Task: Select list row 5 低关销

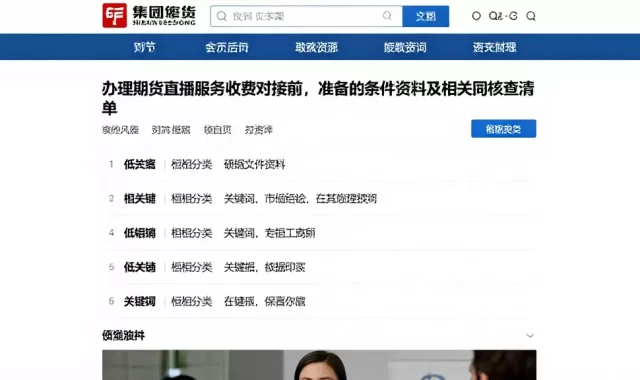Action: [x=318, y=267]
